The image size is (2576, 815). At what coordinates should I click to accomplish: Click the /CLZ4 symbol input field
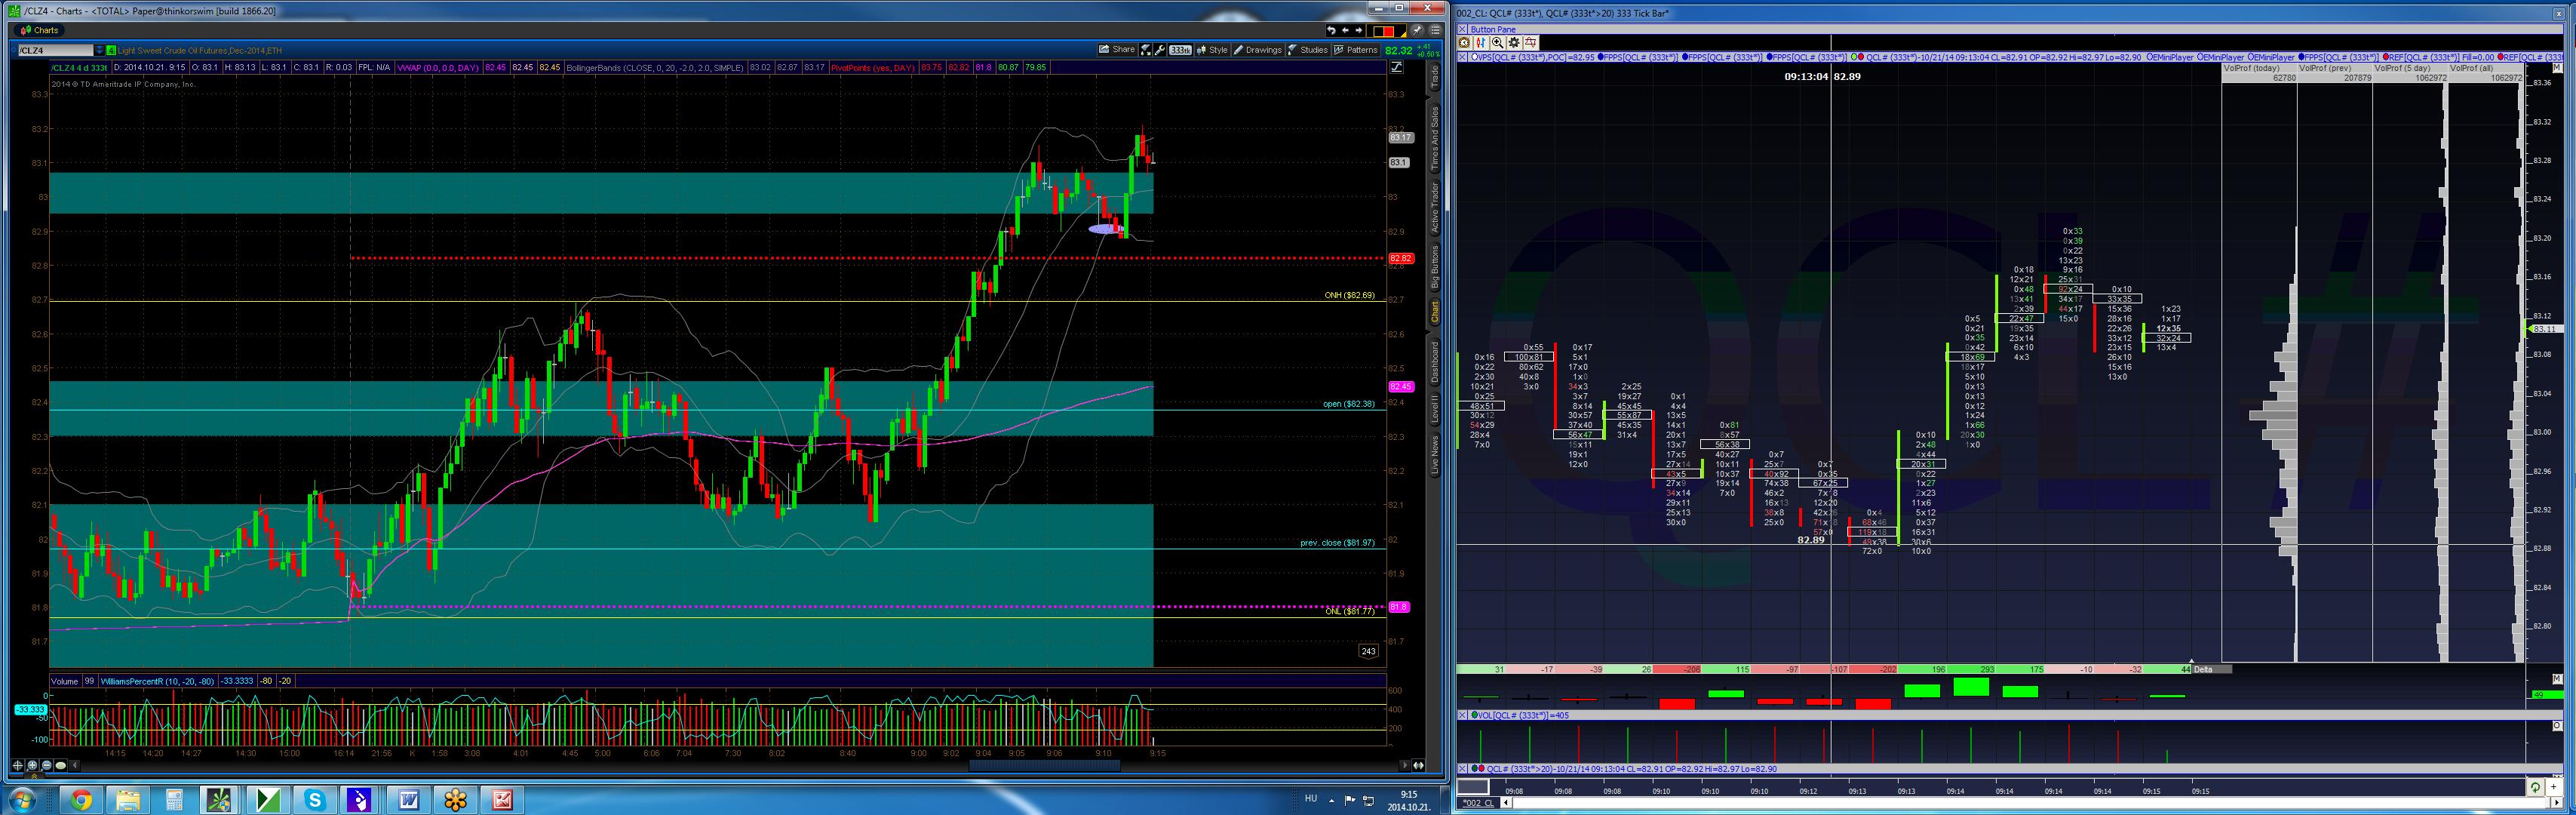[56, 50]
